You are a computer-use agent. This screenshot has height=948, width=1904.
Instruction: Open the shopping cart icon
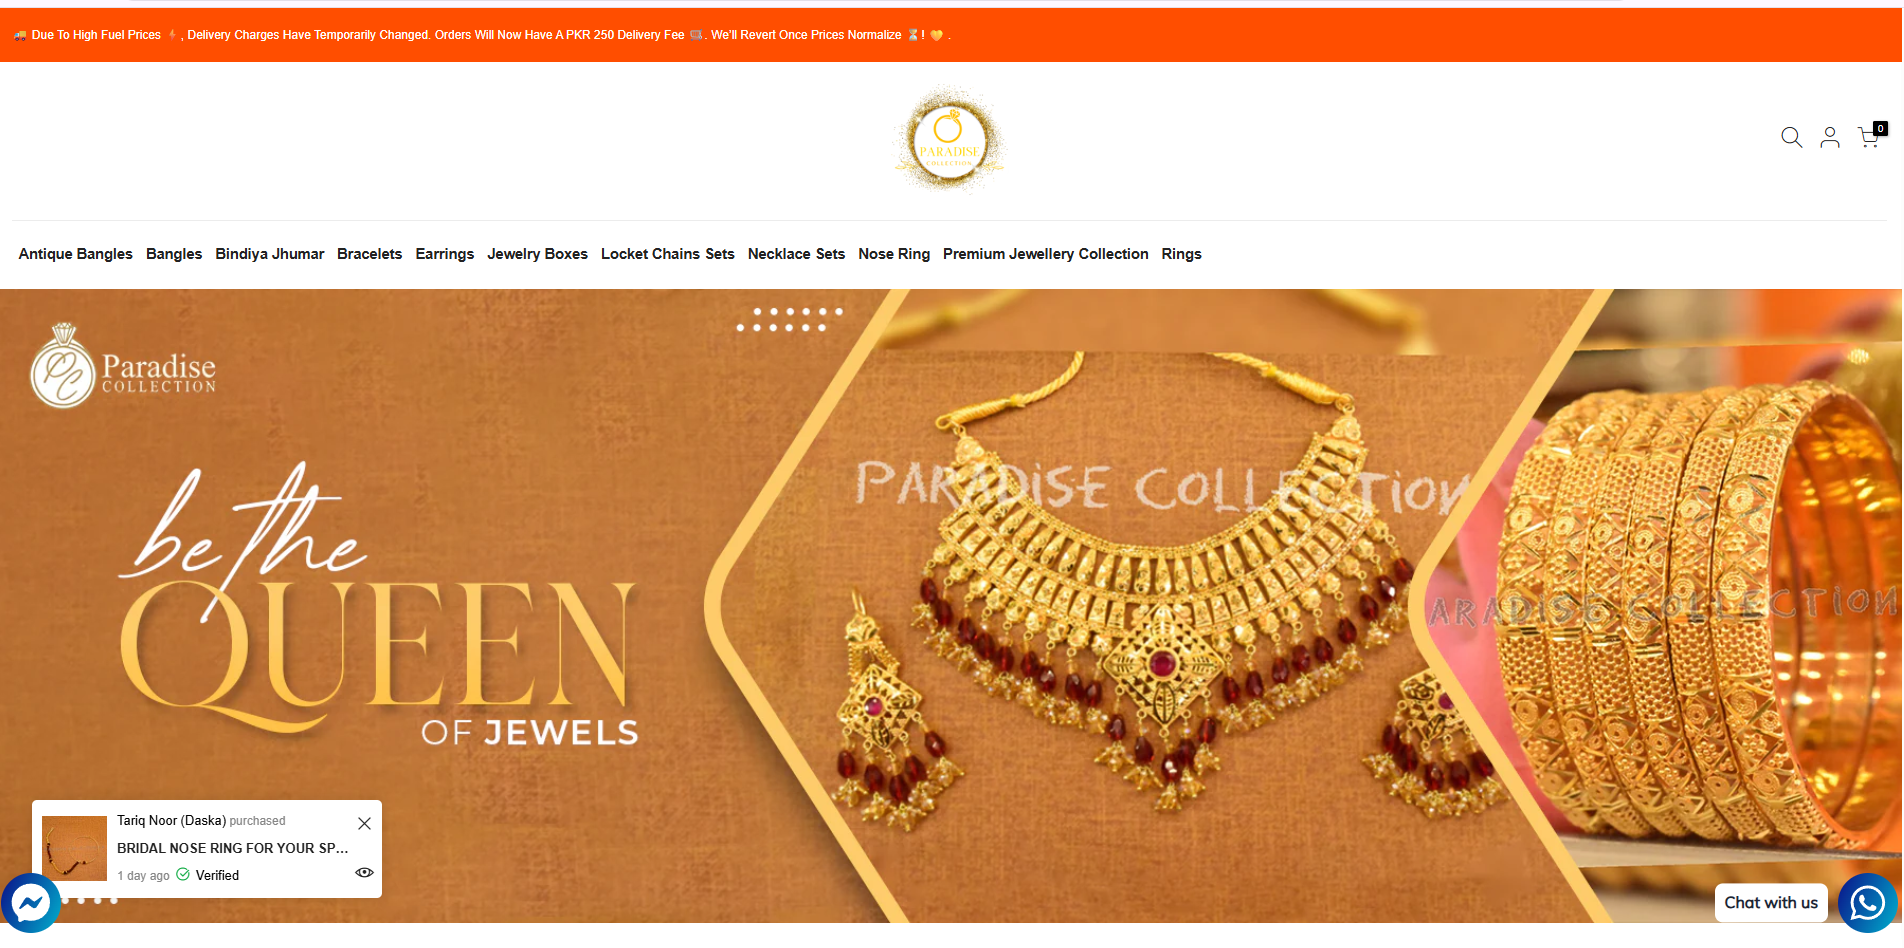[x=1869, y=137]
